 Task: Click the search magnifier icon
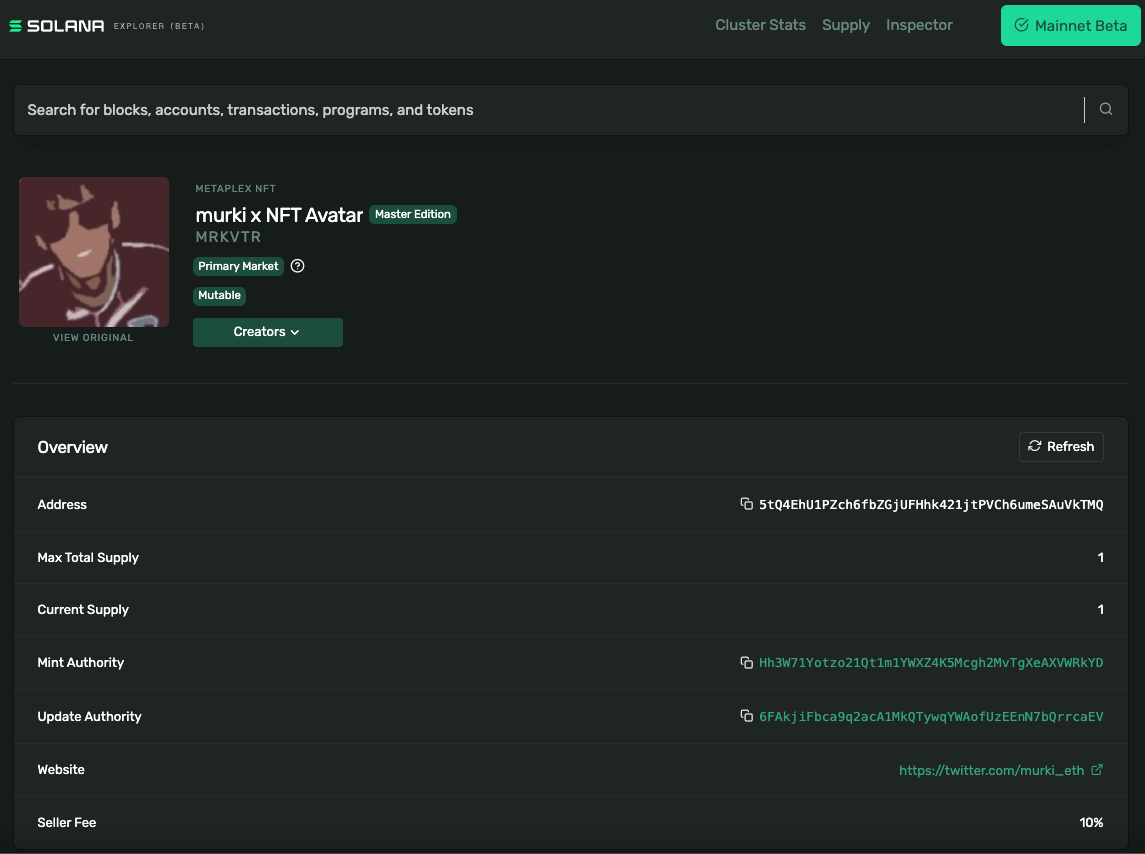[x=1105, y=110]
